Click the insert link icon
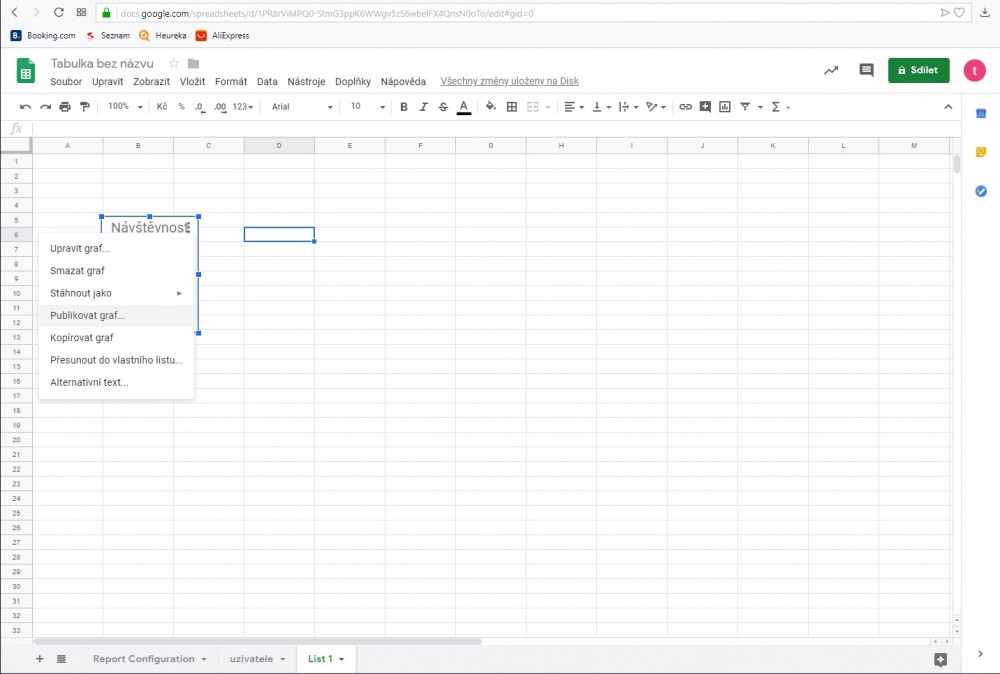This screenshot has width=1000, height=674. 685,107
